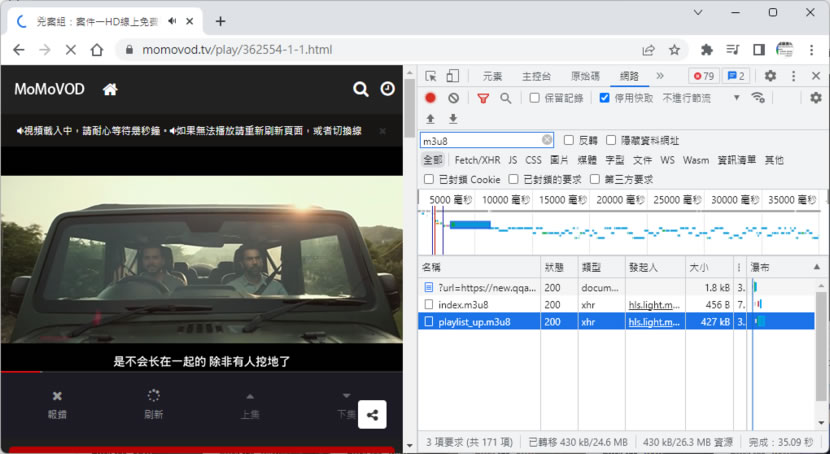Filter by Fetch/XHR type
This screenshot has width=830, height=454.
click(x=477, y=160)
